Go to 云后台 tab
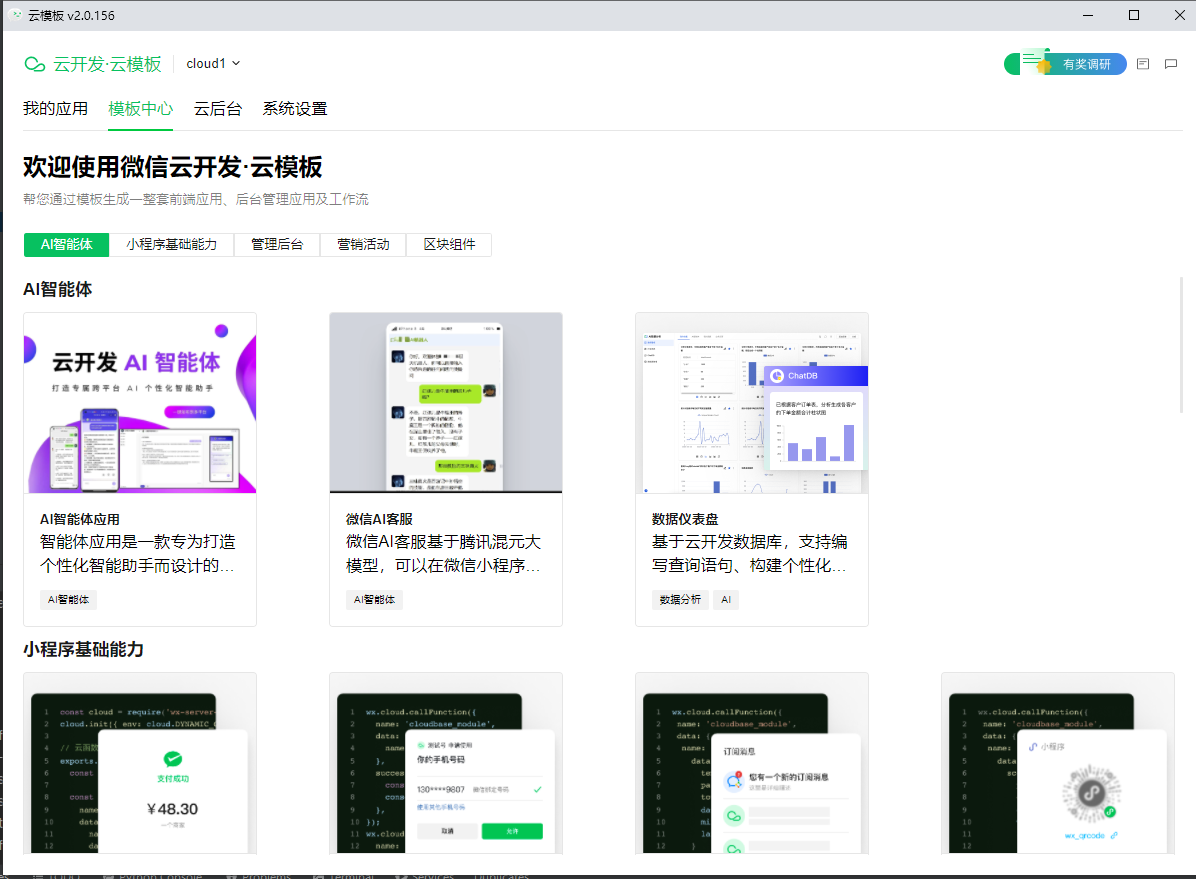This screenshot has height=879, width=1196. [x=217, y=108]
